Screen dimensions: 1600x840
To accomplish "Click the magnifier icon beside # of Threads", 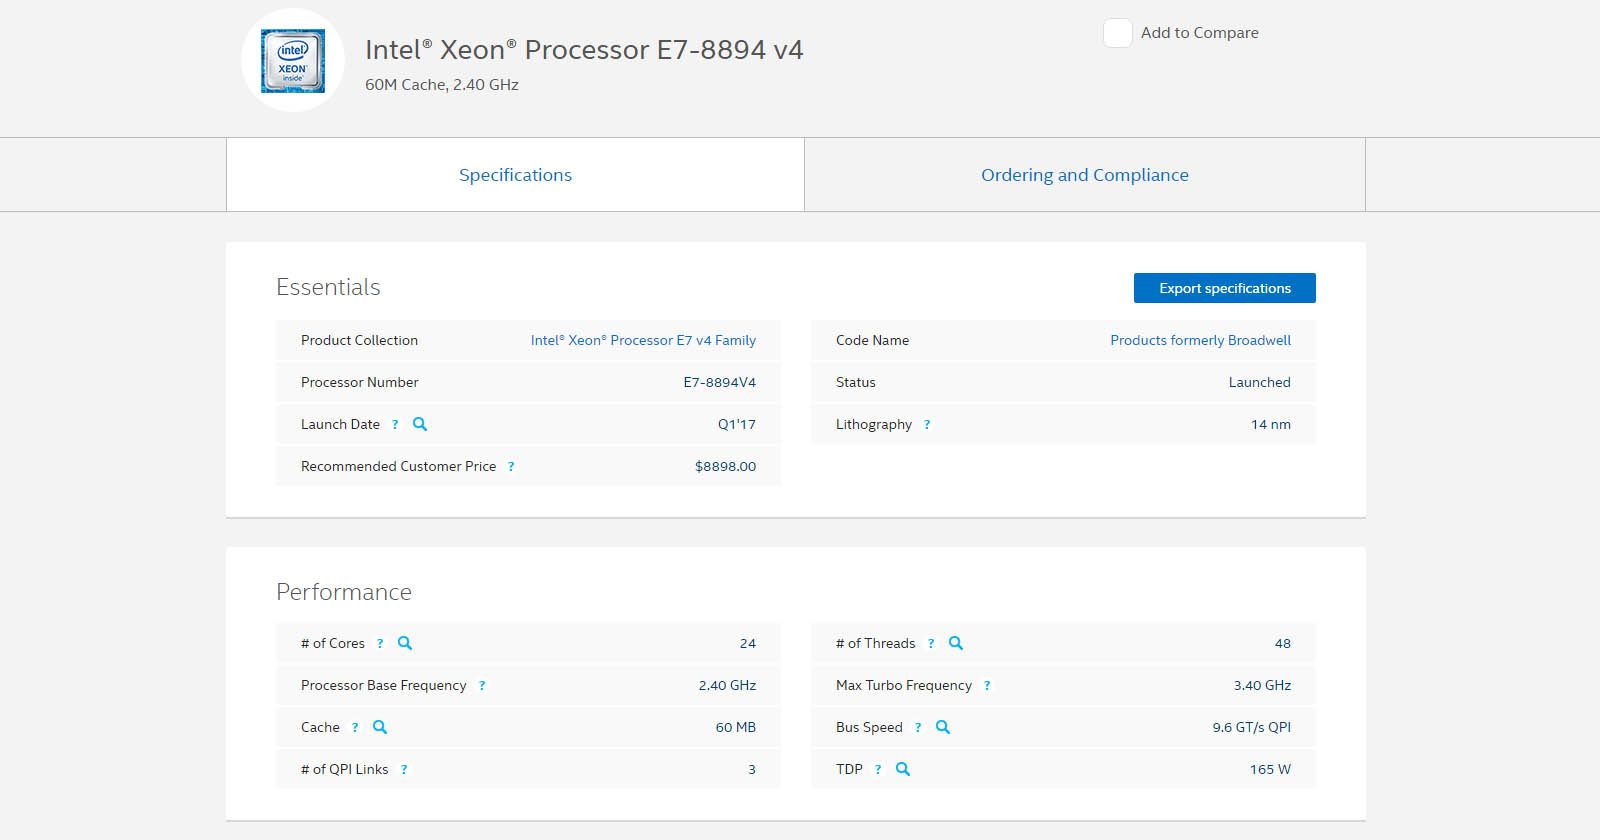I will [956, 643].
